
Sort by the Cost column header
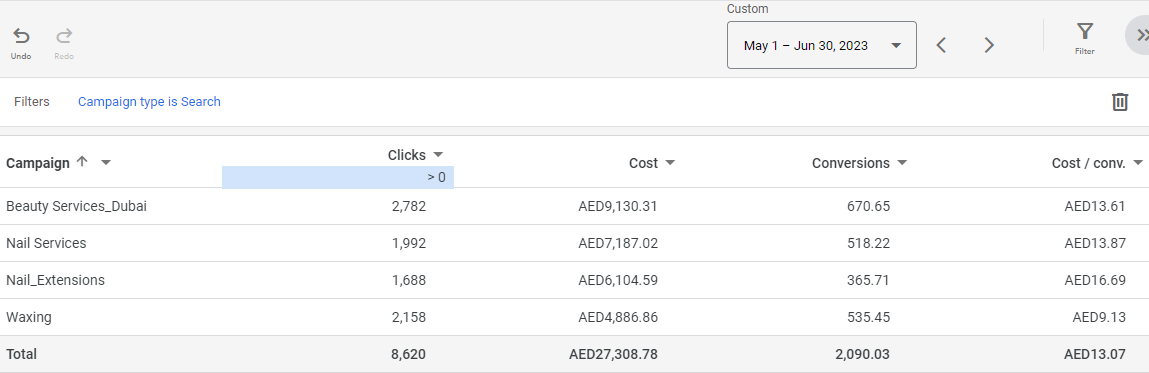click(643, 163)
